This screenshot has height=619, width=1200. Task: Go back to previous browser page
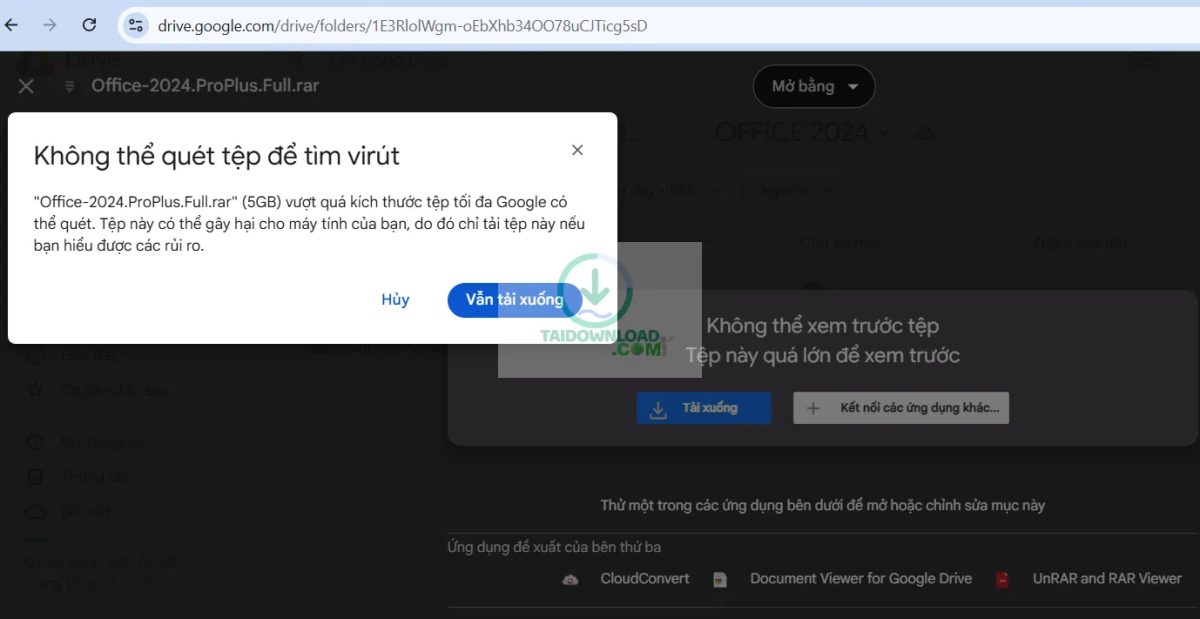[x=12, y=25]
